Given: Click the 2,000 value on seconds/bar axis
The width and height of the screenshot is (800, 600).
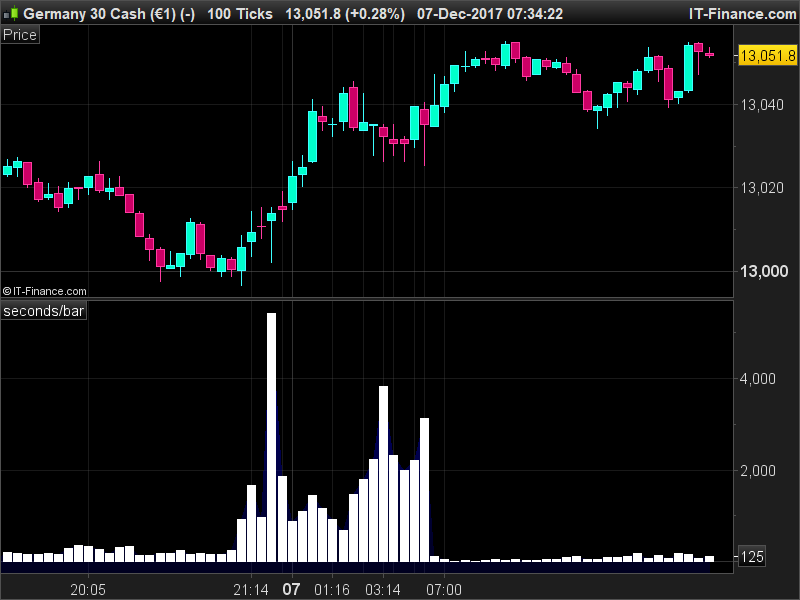Looking at the screenshot, I should tap(758, 471).
